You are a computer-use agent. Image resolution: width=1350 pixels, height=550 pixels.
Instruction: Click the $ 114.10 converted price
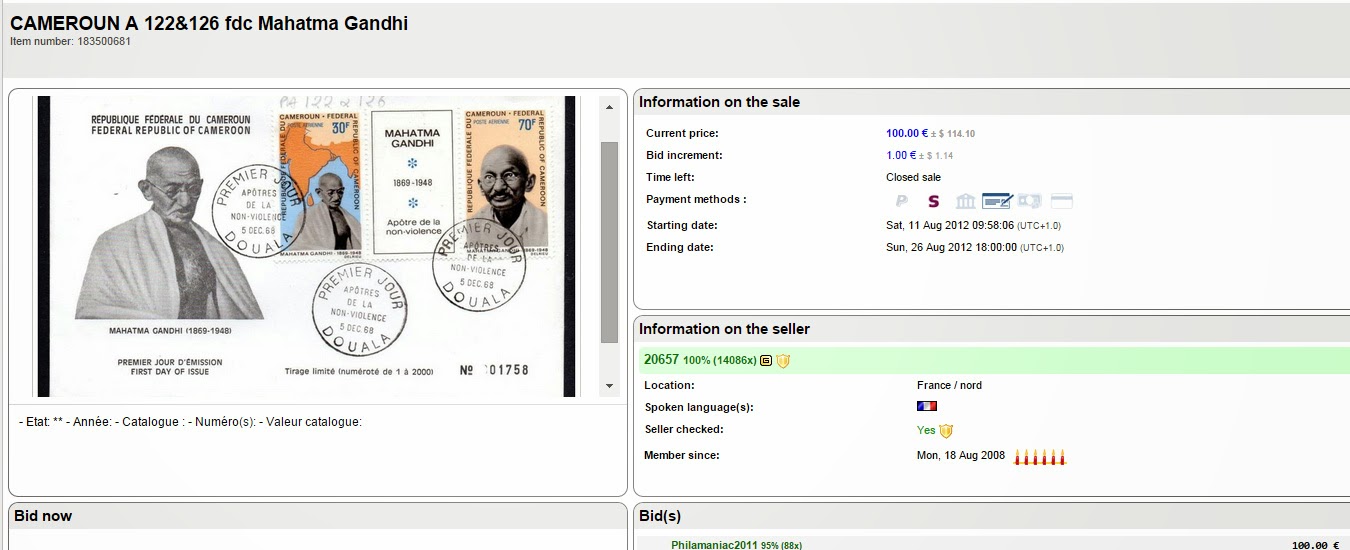click(956, 133)
